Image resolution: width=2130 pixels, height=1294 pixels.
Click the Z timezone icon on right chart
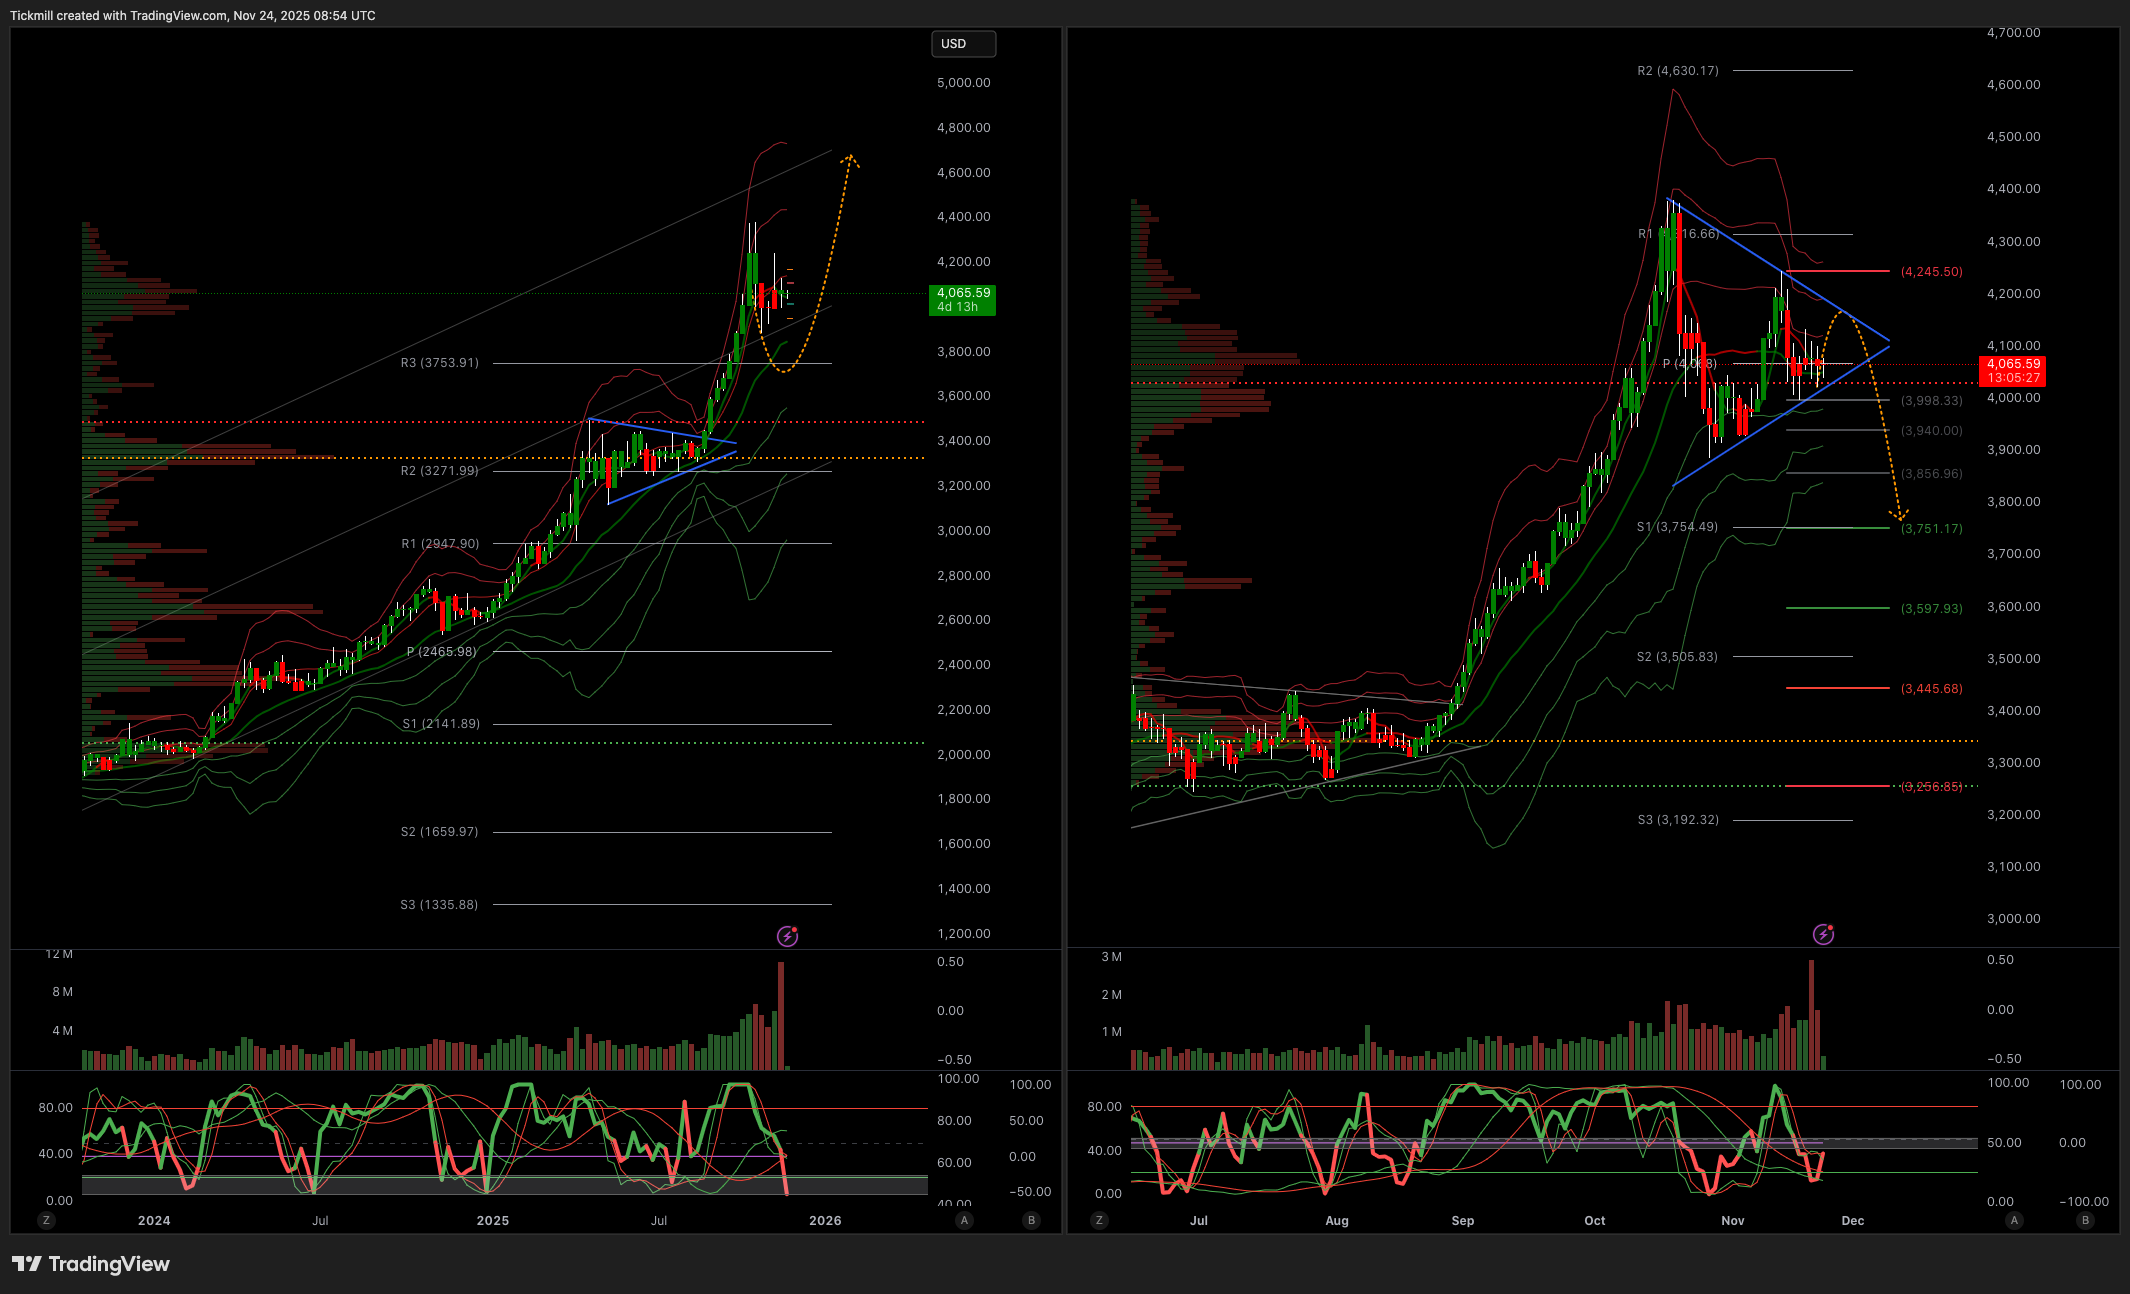click(1099, 1220)
